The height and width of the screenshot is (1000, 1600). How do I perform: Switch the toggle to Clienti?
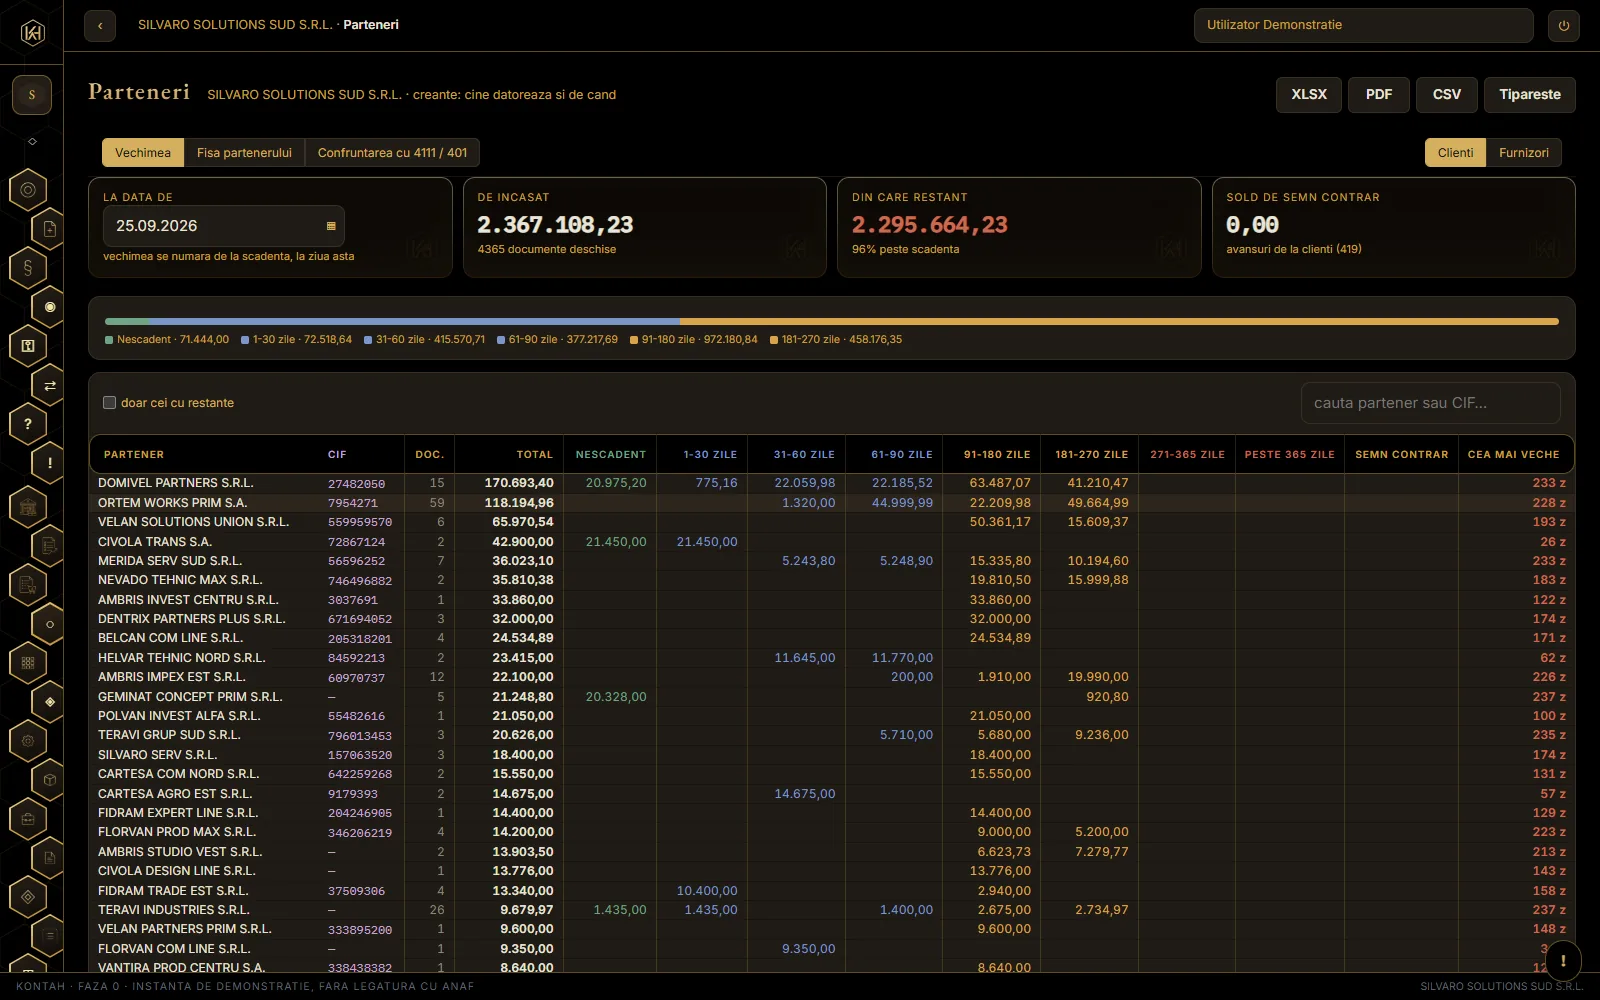coord(1455,153)
